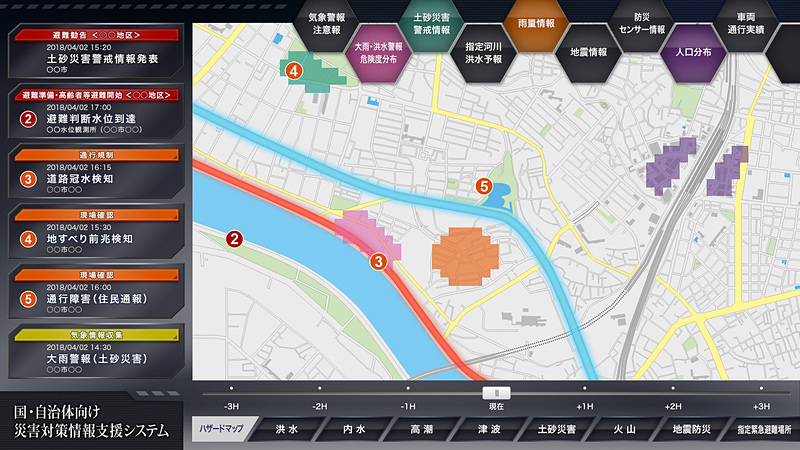800x450 pixels.
Task: Jump timeline to -2H marker
Action: 319,407
